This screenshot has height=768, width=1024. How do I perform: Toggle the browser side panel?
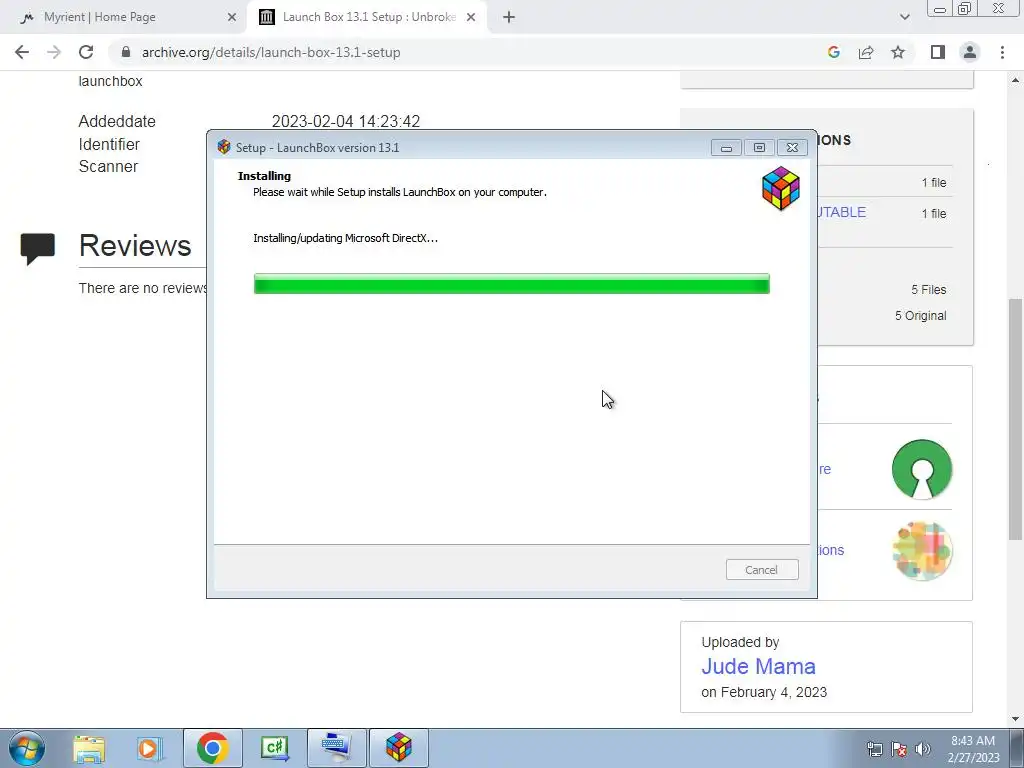click(x=938, y=52)
